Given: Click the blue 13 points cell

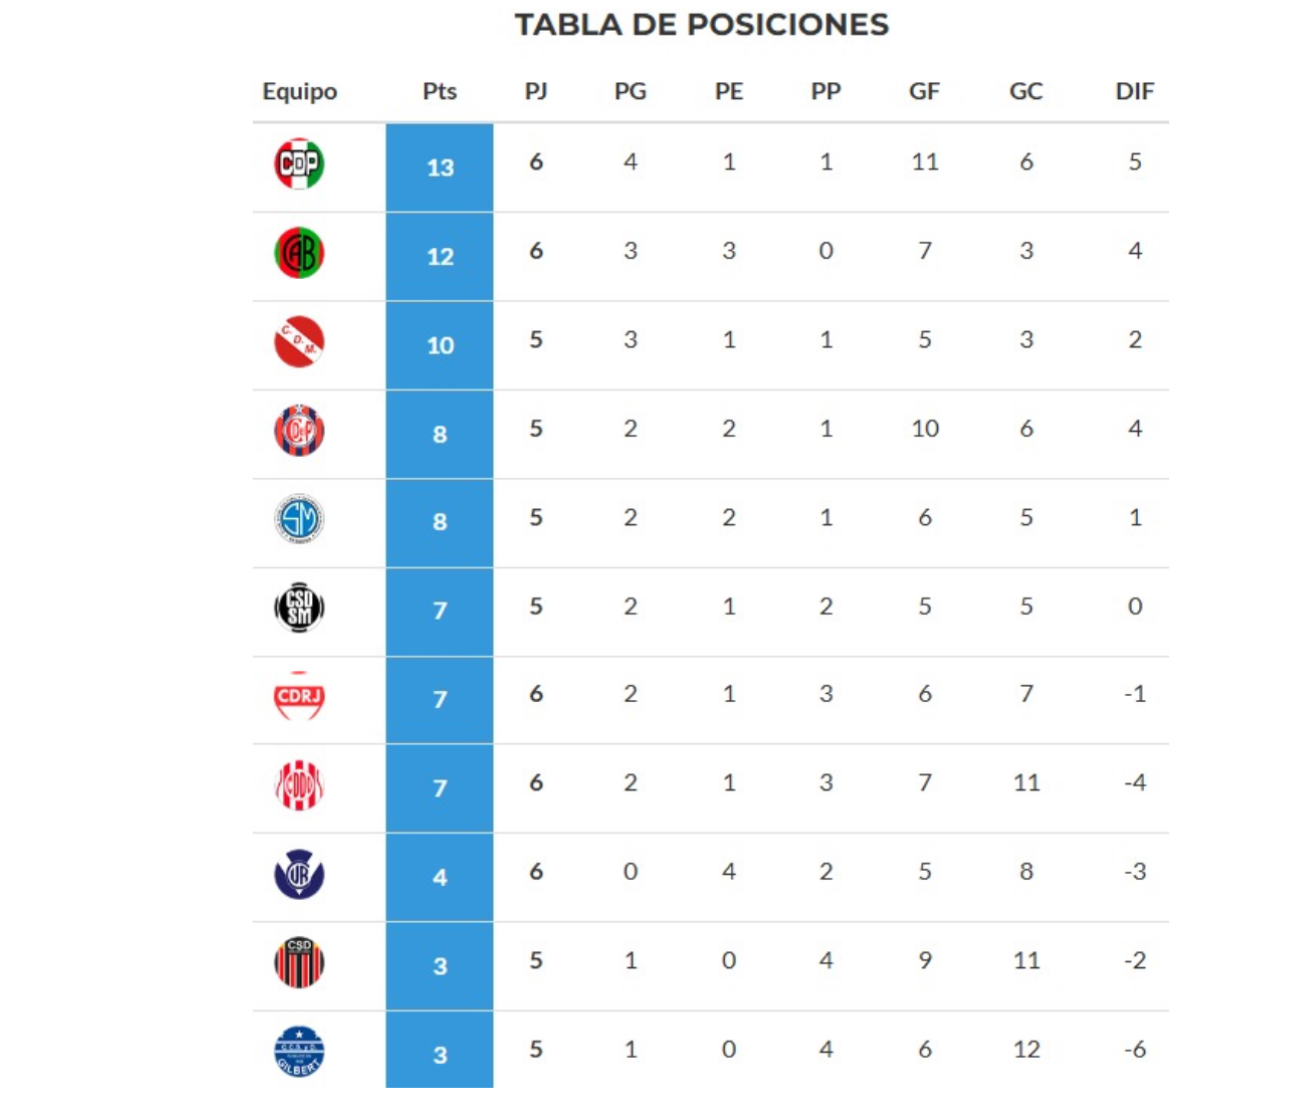Looking at the screenshot, I should tap(440, 168).
